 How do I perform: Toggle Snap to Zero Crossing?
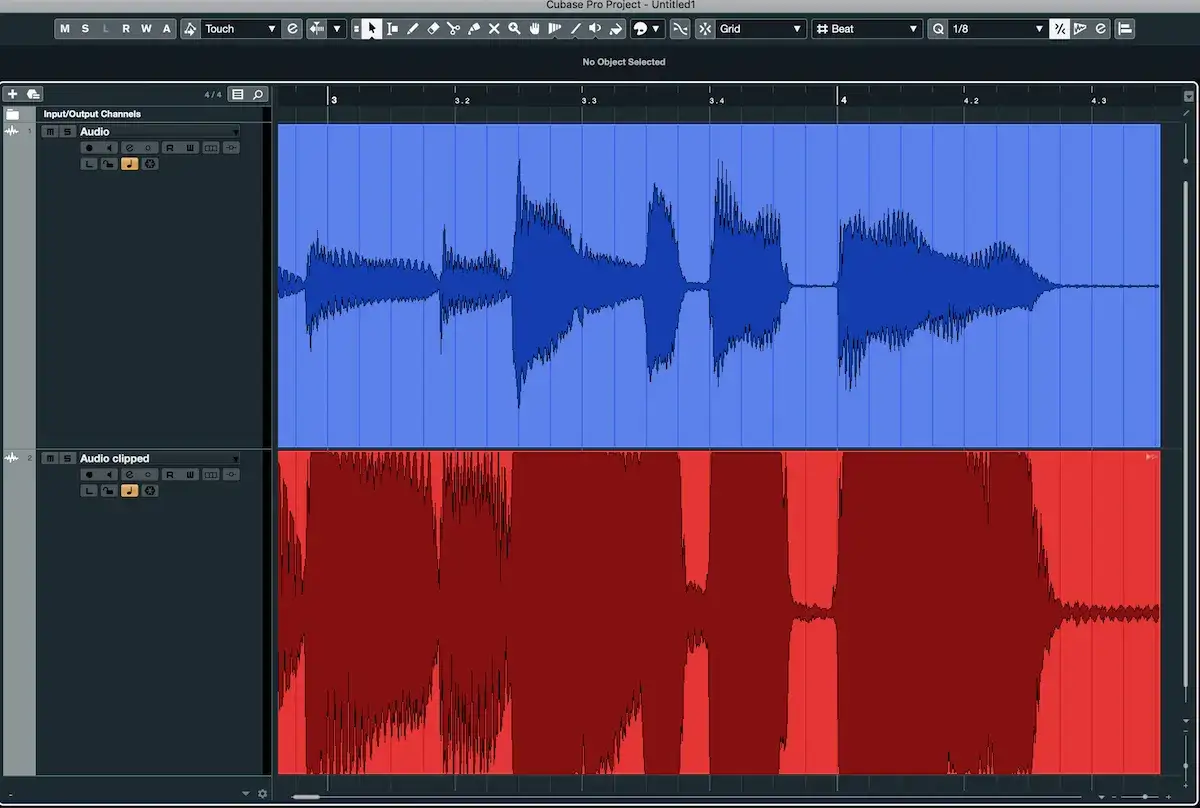tap(679, 29)
